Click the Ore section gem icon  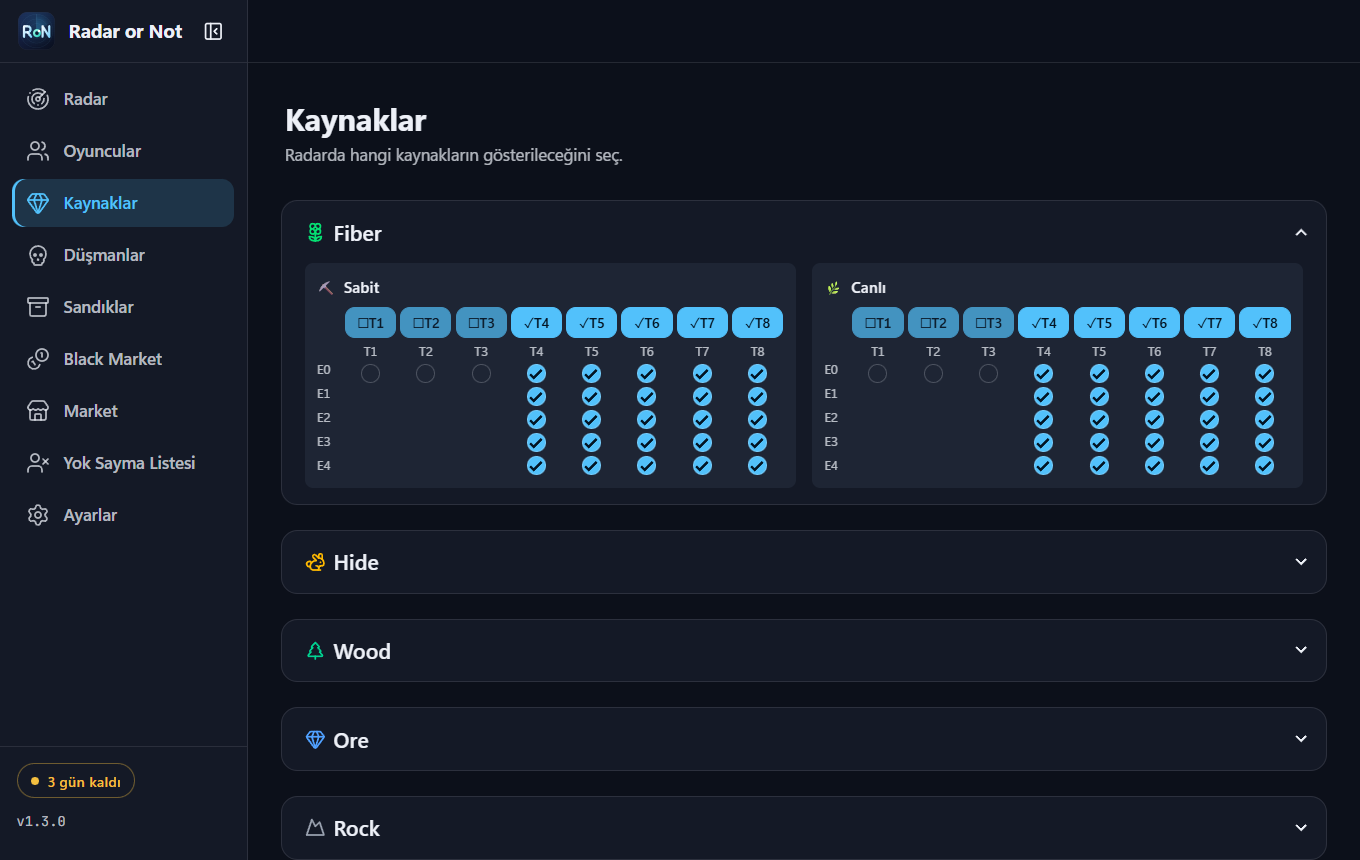point(315,740)
